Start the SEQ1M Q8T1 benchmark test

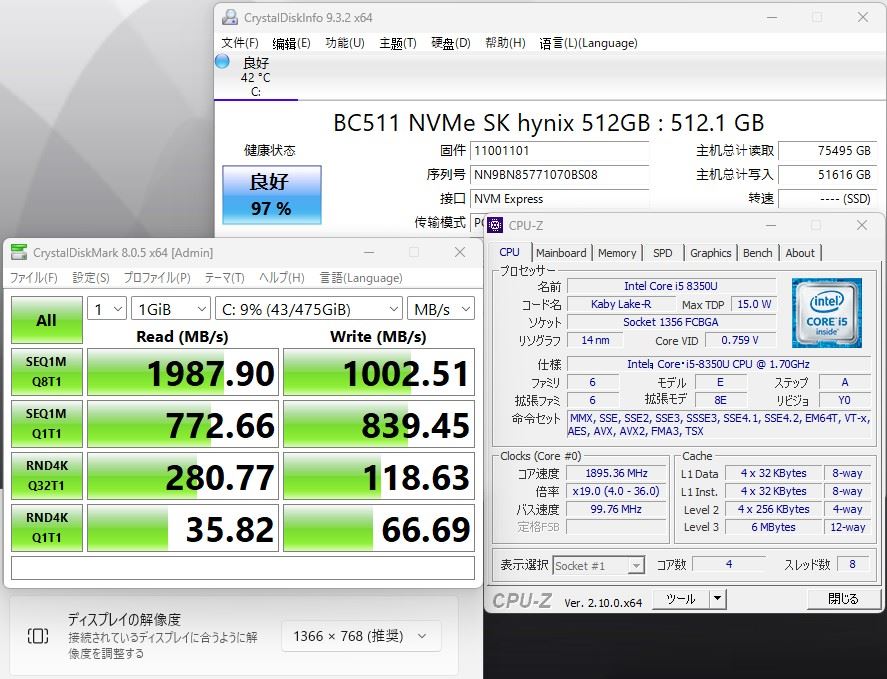46,372
